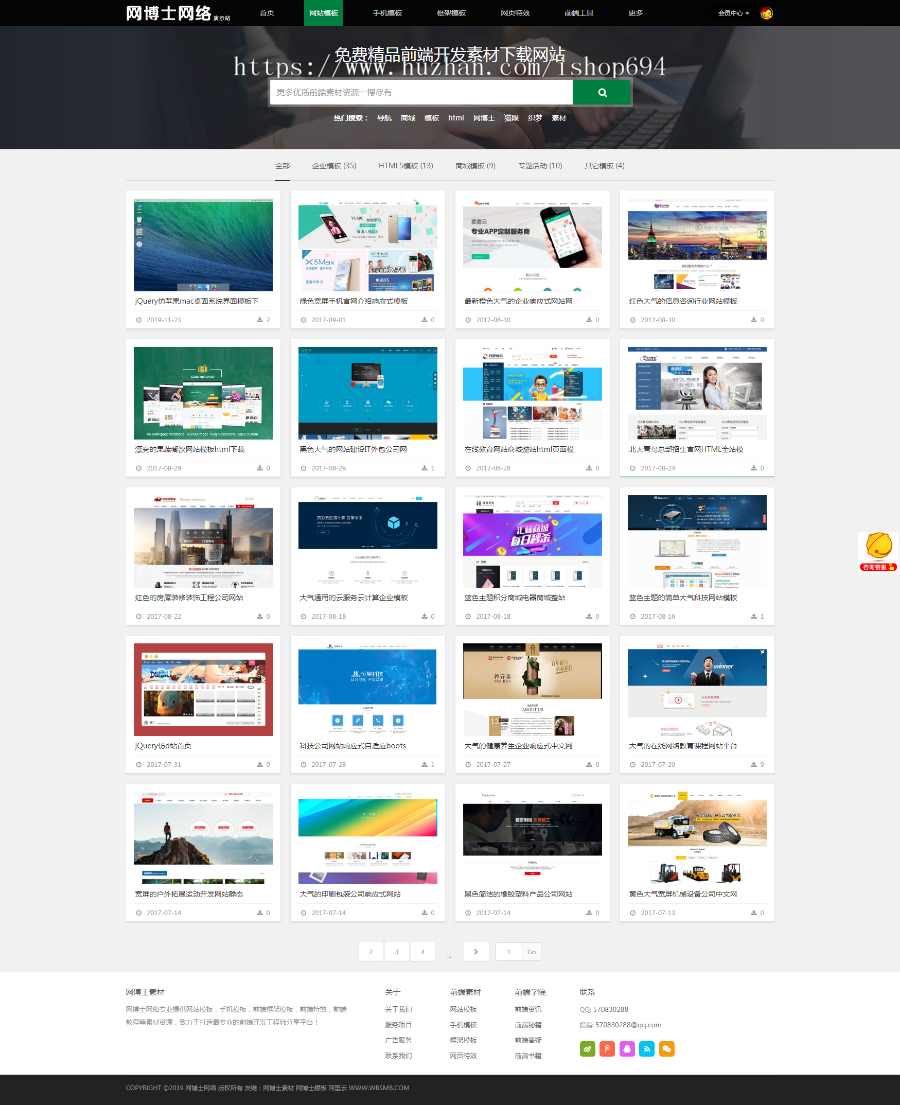The image size is (900, 1105).
Task: Click the 关于我们 footer link
Action: (398, 1009)
